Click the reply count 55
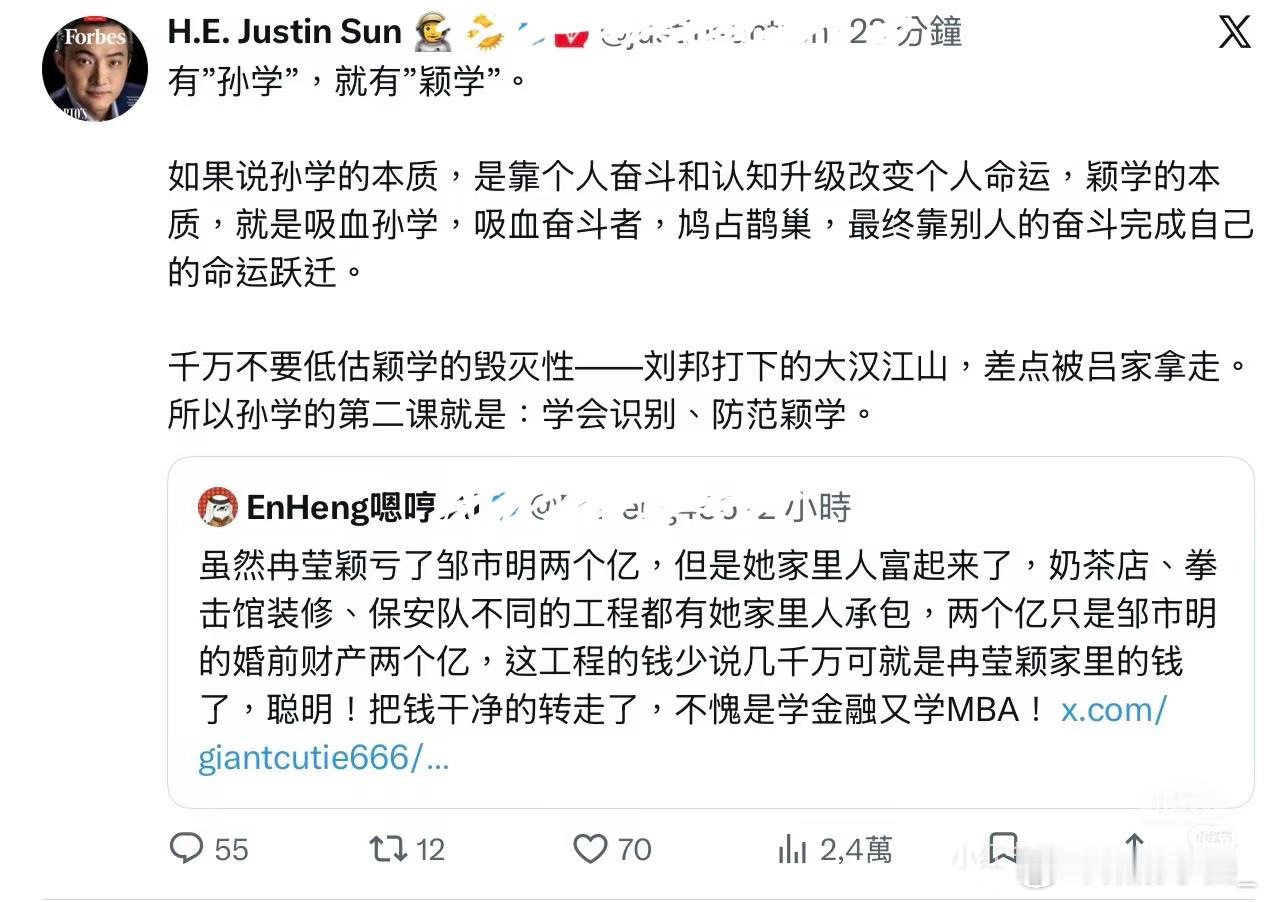Image resolution: width=1268 pixels, height=902 pixels. click(x=231, y=850)
